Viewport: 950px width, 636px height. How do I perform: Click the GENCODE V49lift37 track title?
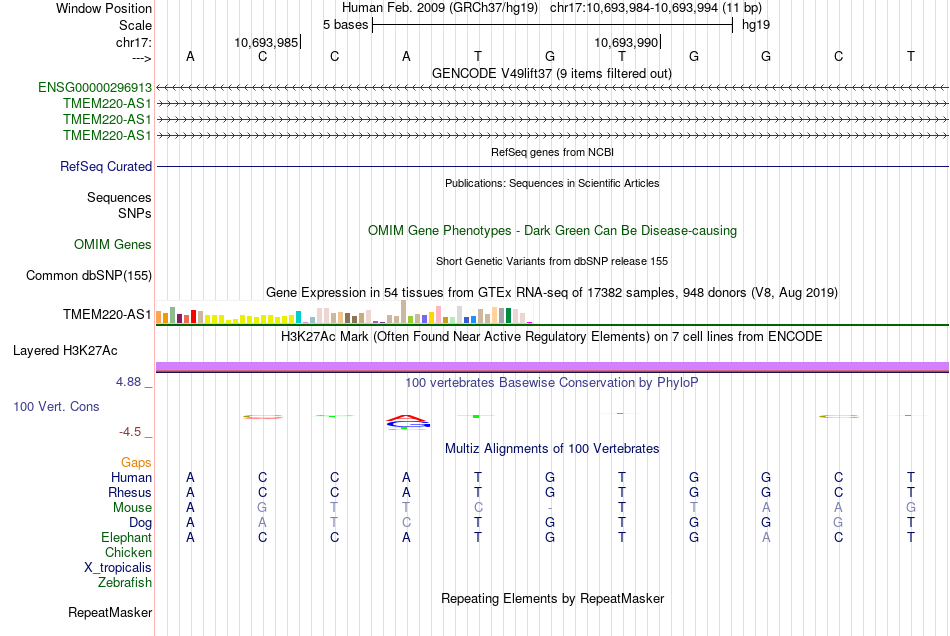coord(552,74)
